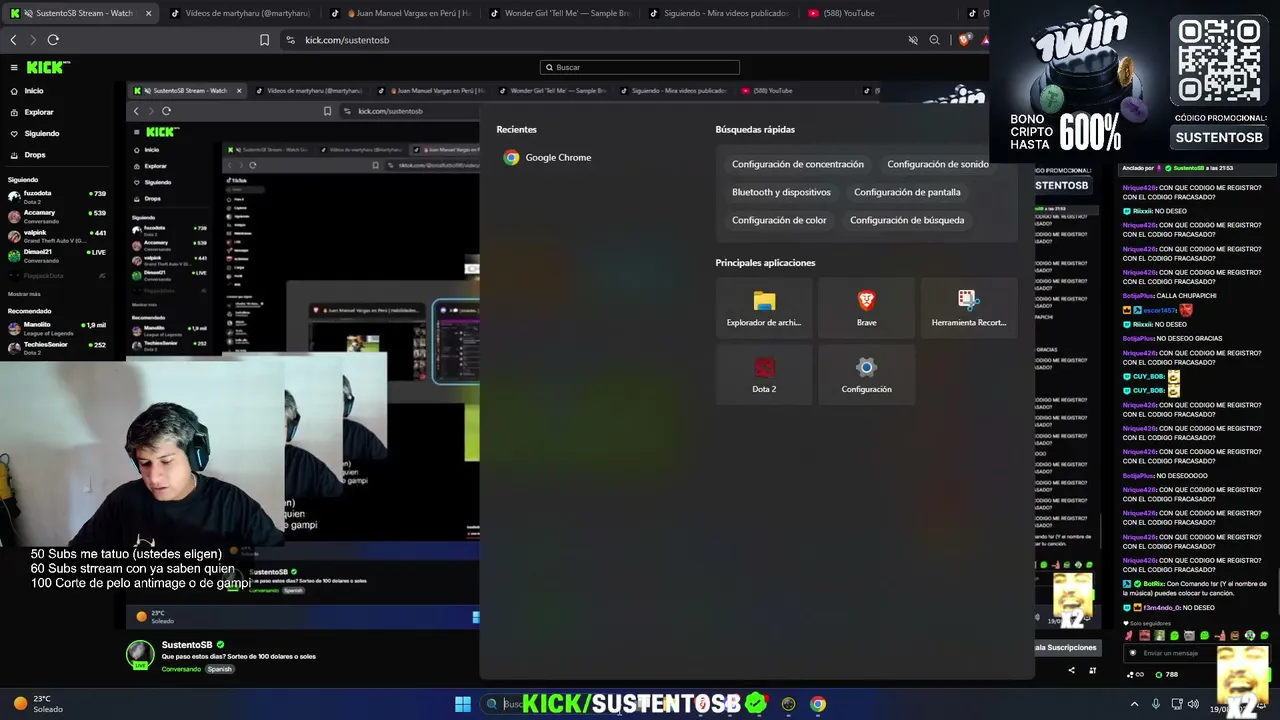
Task: Bookmark the page in the topmost address bar
Action: [x=264, y=40]
